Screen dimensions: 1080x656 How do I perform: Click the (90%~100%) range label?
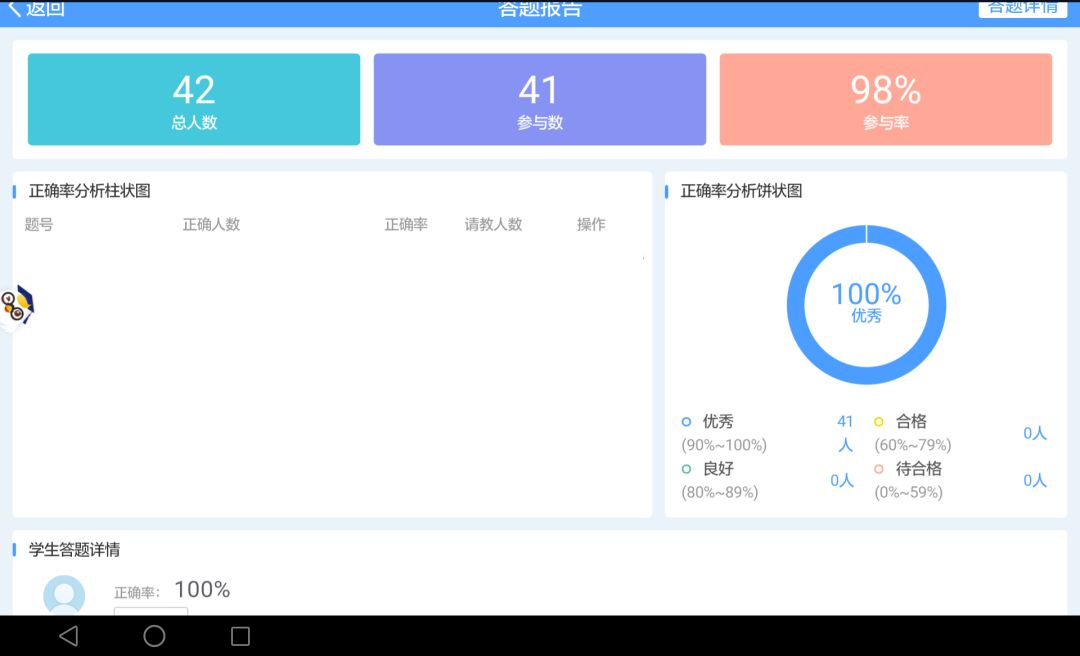pyautogui.click(x=724, y=445)
